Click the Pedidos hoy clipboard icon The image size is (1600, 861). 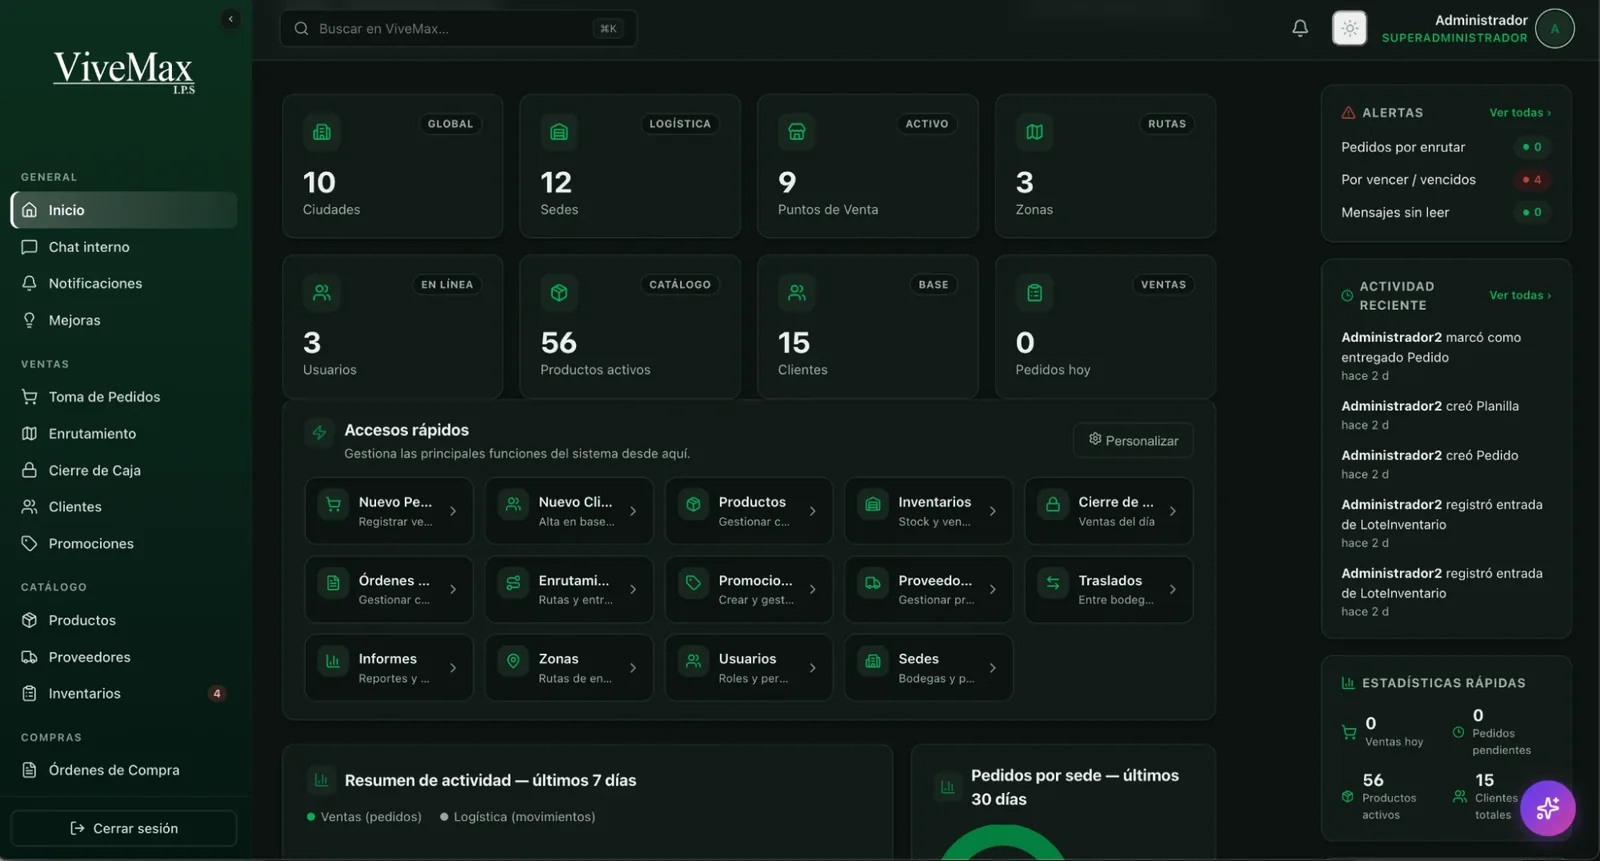pos(1035,293)
